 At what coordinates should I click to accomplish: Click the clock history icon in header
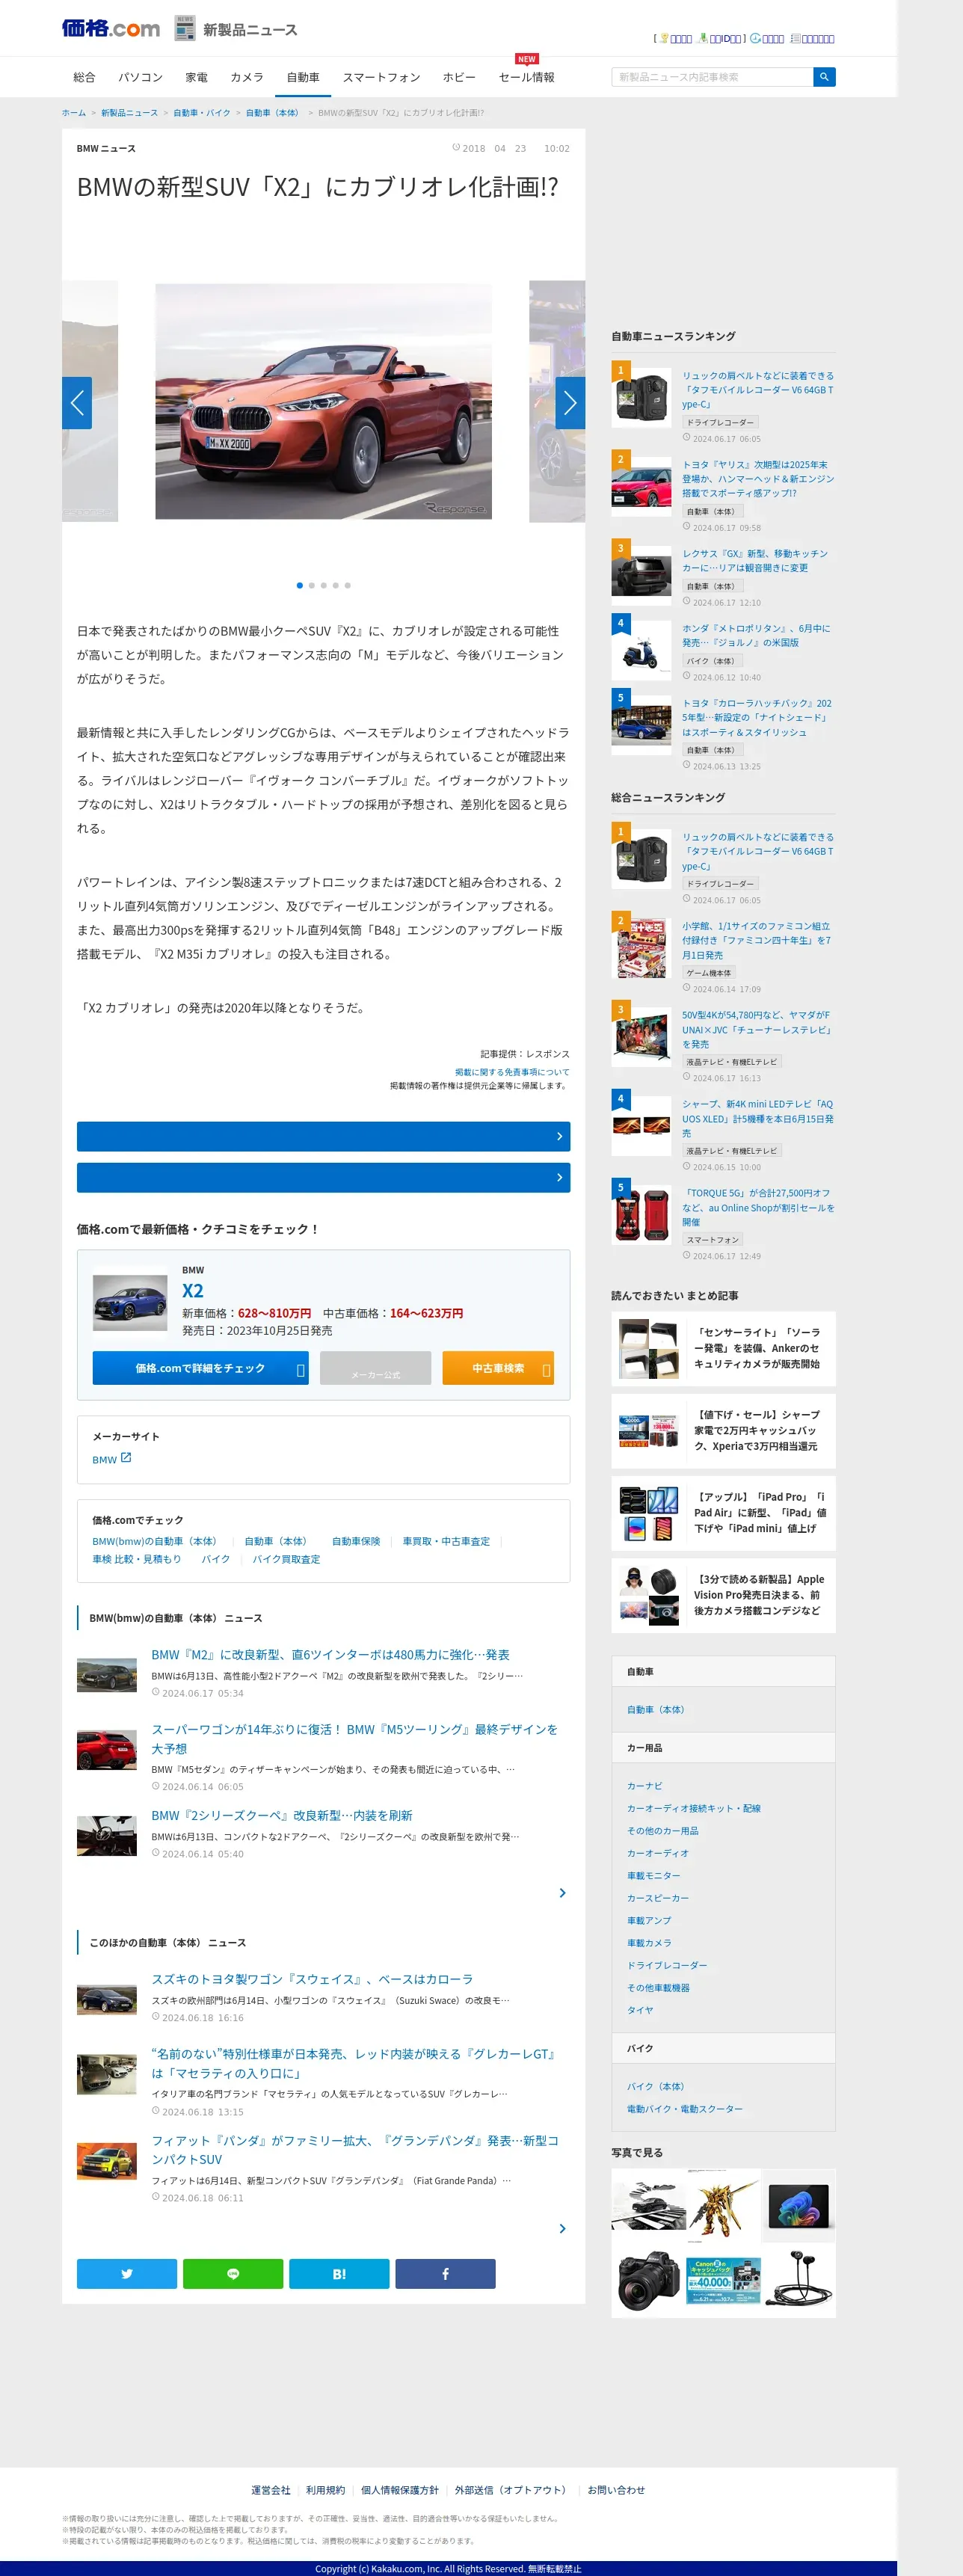pyautogui.click(x=755, y=38)
